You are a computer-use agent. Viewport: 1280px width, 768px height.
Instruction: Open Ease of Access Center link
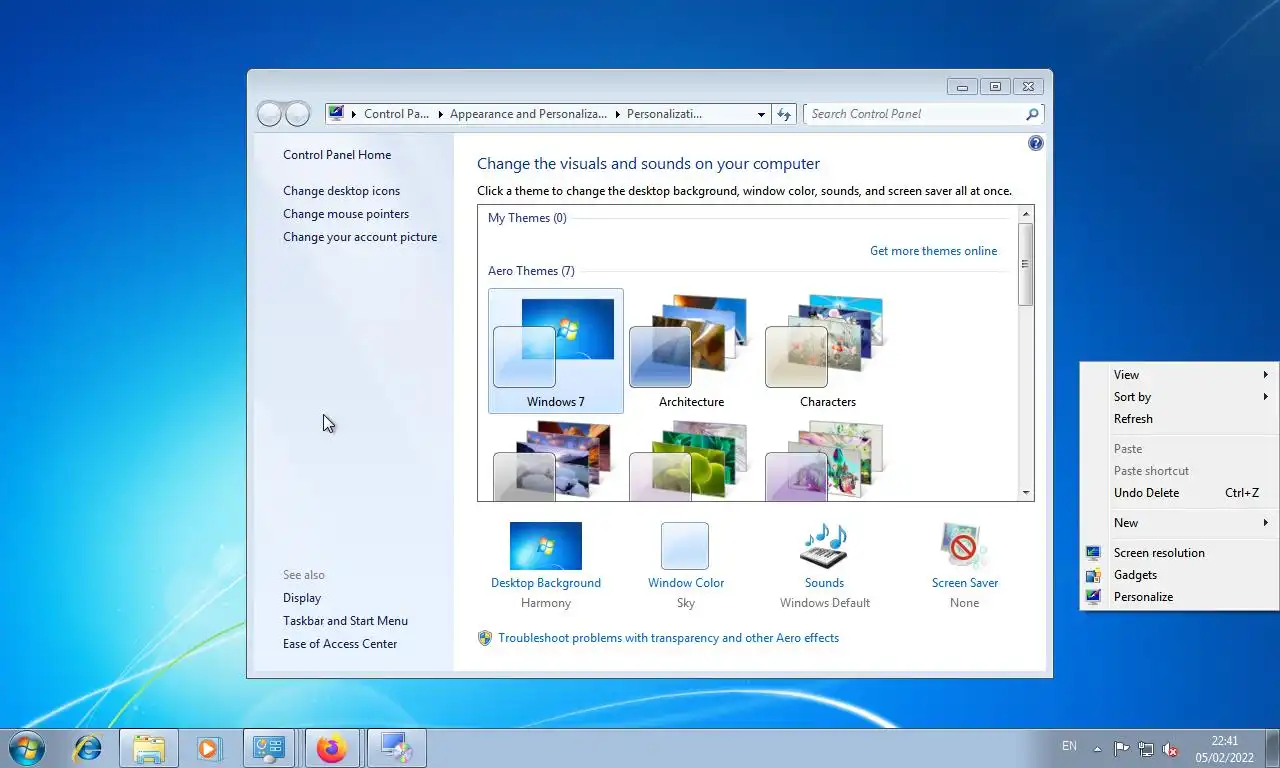coord(340,644)
